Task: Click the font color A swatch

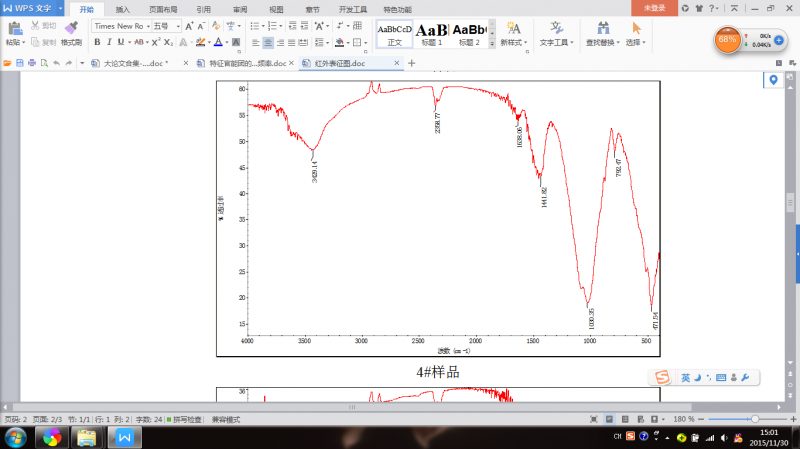Action: click(x=218, y=42)
